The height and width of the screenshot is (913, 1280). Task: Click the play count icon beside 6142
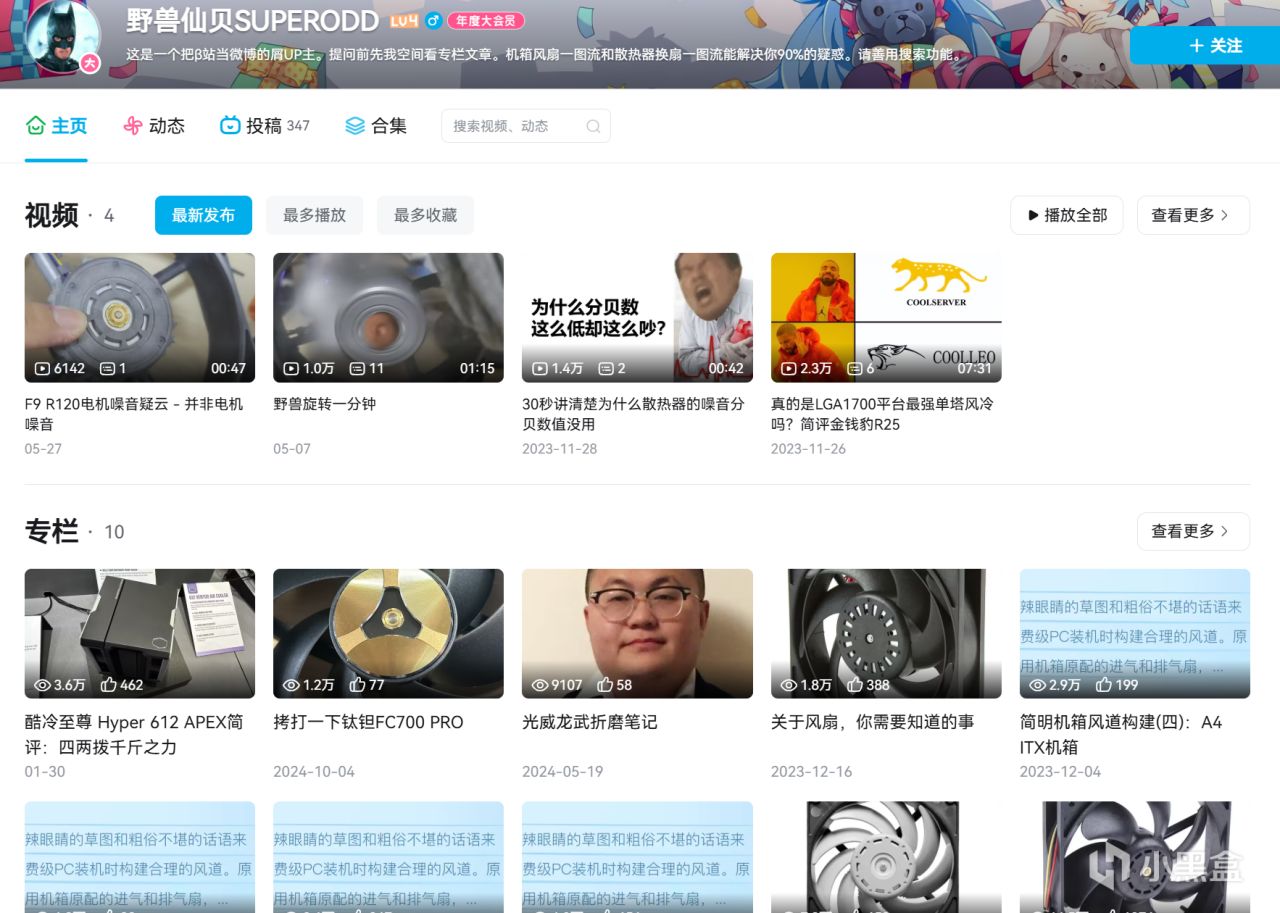pyautogui.click(x=42, y=368)
